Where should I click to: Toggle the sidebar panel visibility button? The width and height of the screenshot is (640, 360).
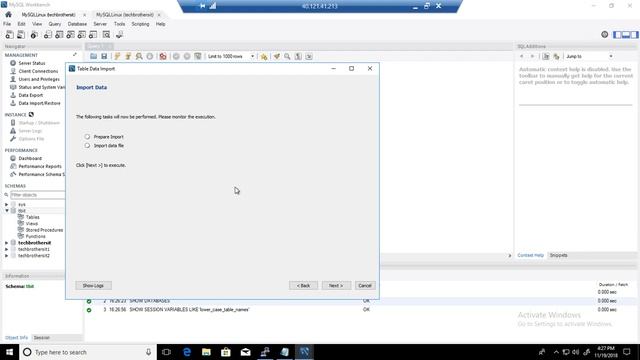click(618, 35)
